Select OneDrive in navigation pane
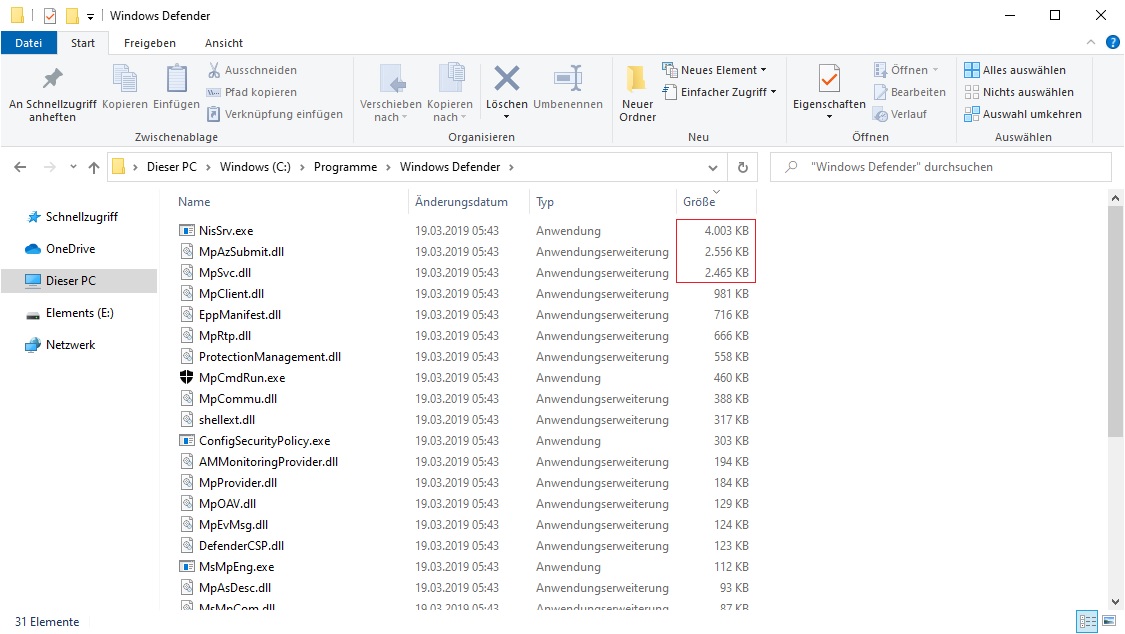1125x634 pixels. coord(60,249)
